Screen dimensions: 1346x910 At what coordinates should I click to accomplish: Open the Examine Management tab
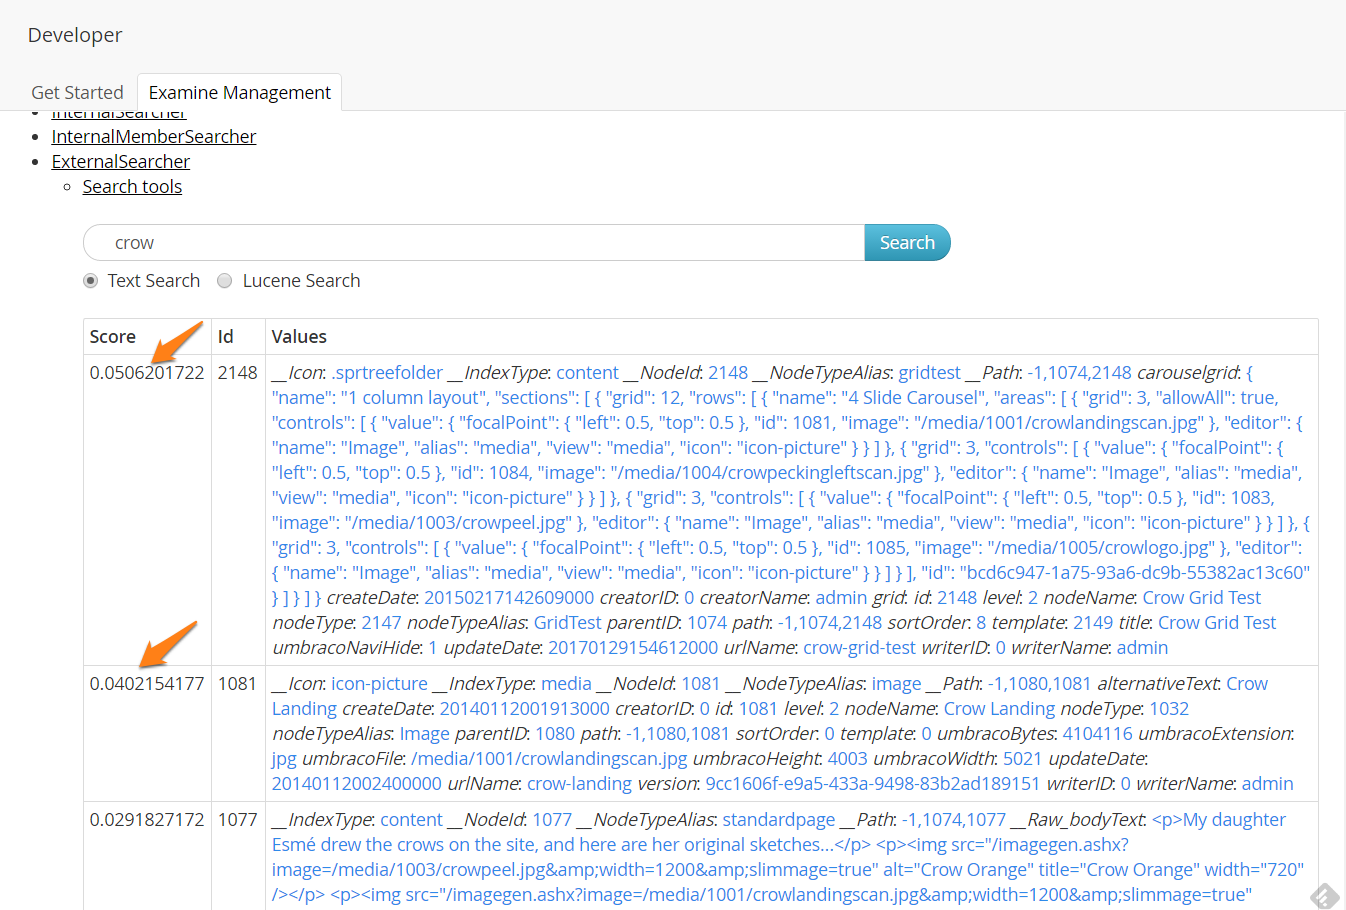[x=239, y=92]
